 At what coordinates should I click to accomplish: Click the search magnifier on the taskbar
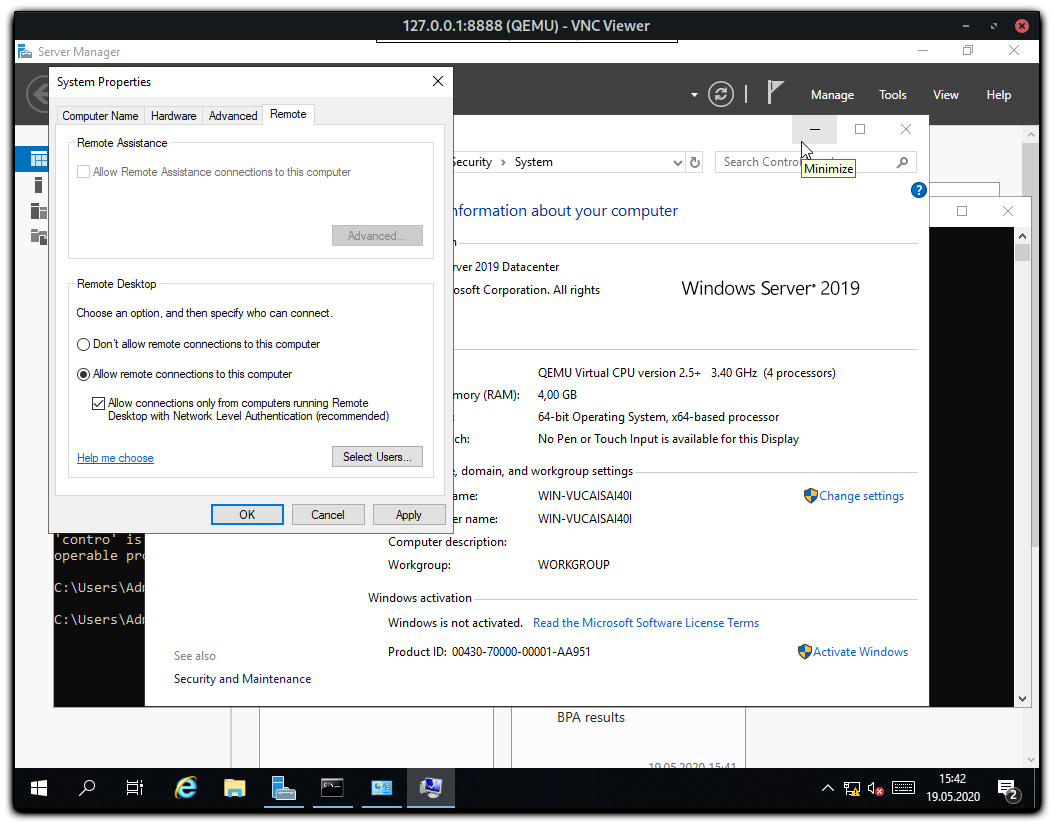(x=87, y=788)
